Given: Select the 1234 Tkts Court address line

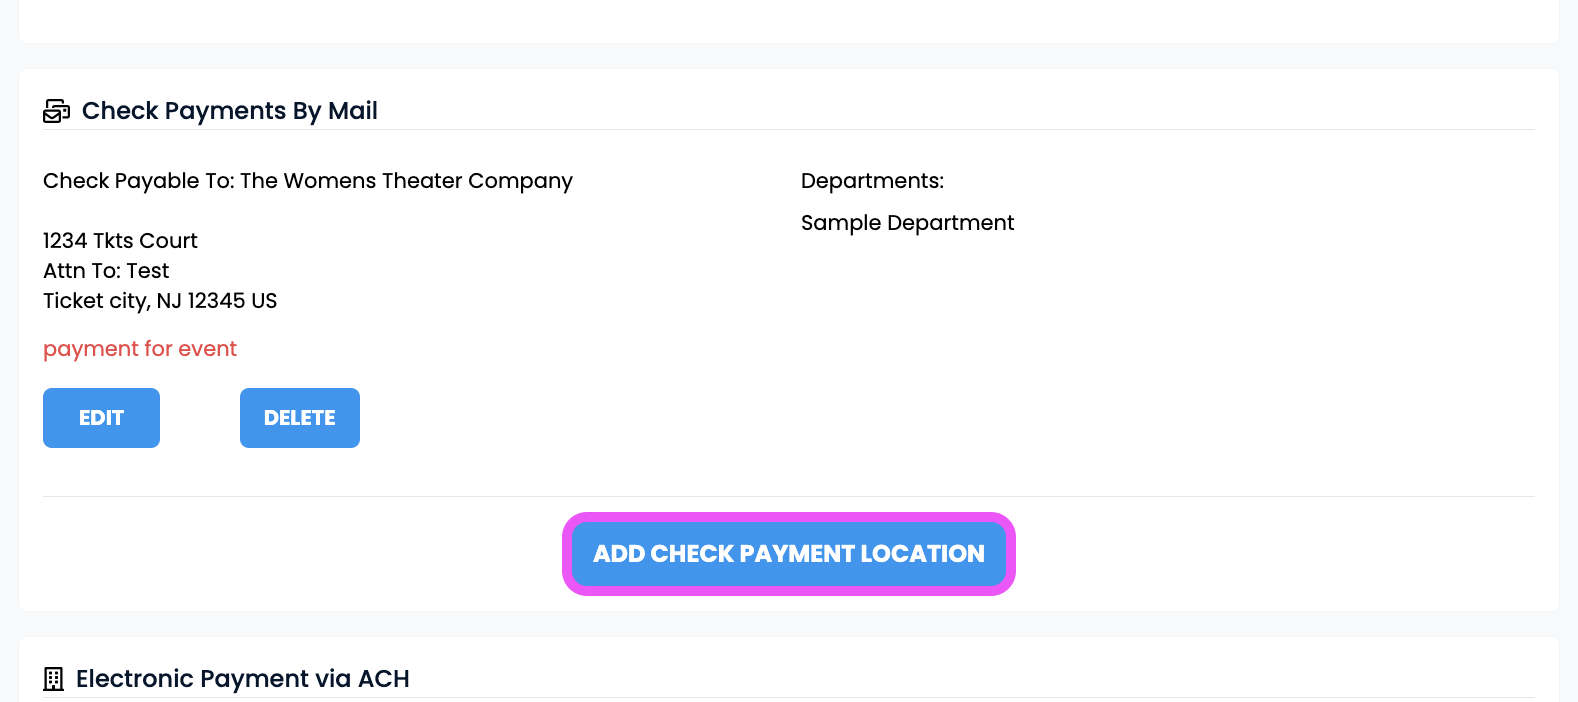Looking at the screenshot, I should point(120,241).
